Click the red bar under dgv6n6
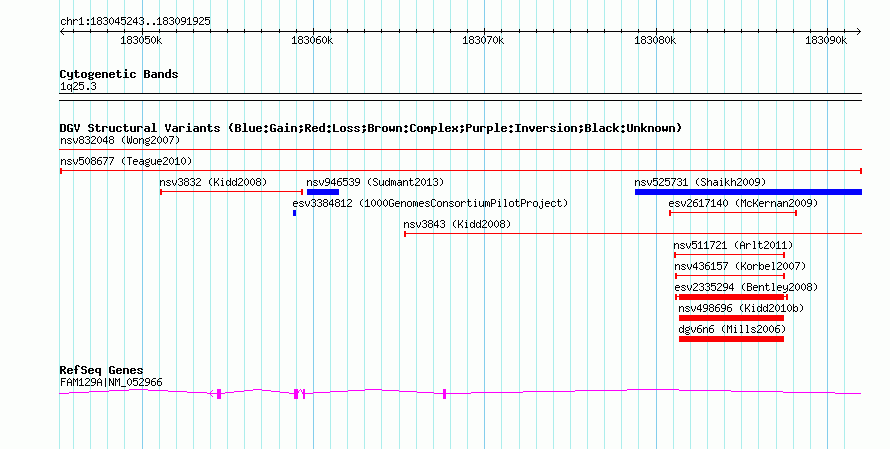 (731, 339)
